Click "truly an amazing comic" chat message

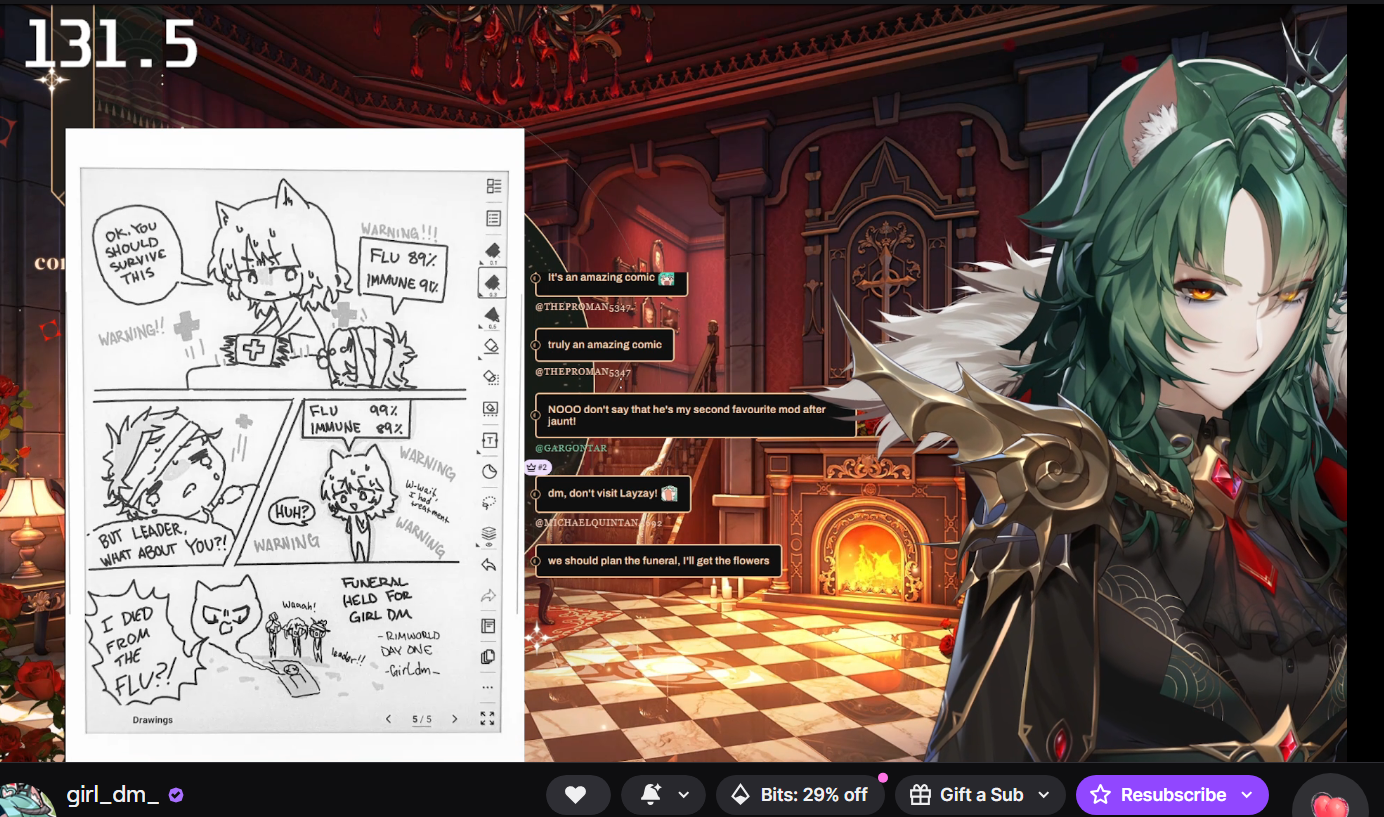coord(605,345)
